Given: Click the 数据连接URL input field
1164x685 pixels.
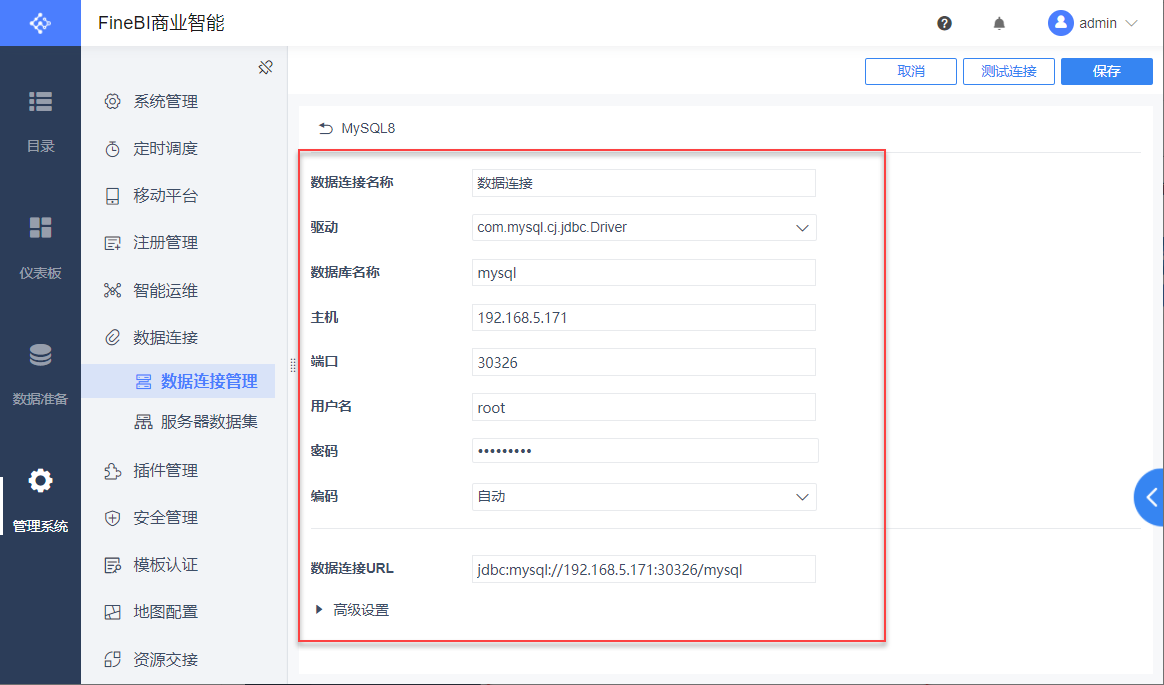Looking at the screenshot, I should click(644, 569).
